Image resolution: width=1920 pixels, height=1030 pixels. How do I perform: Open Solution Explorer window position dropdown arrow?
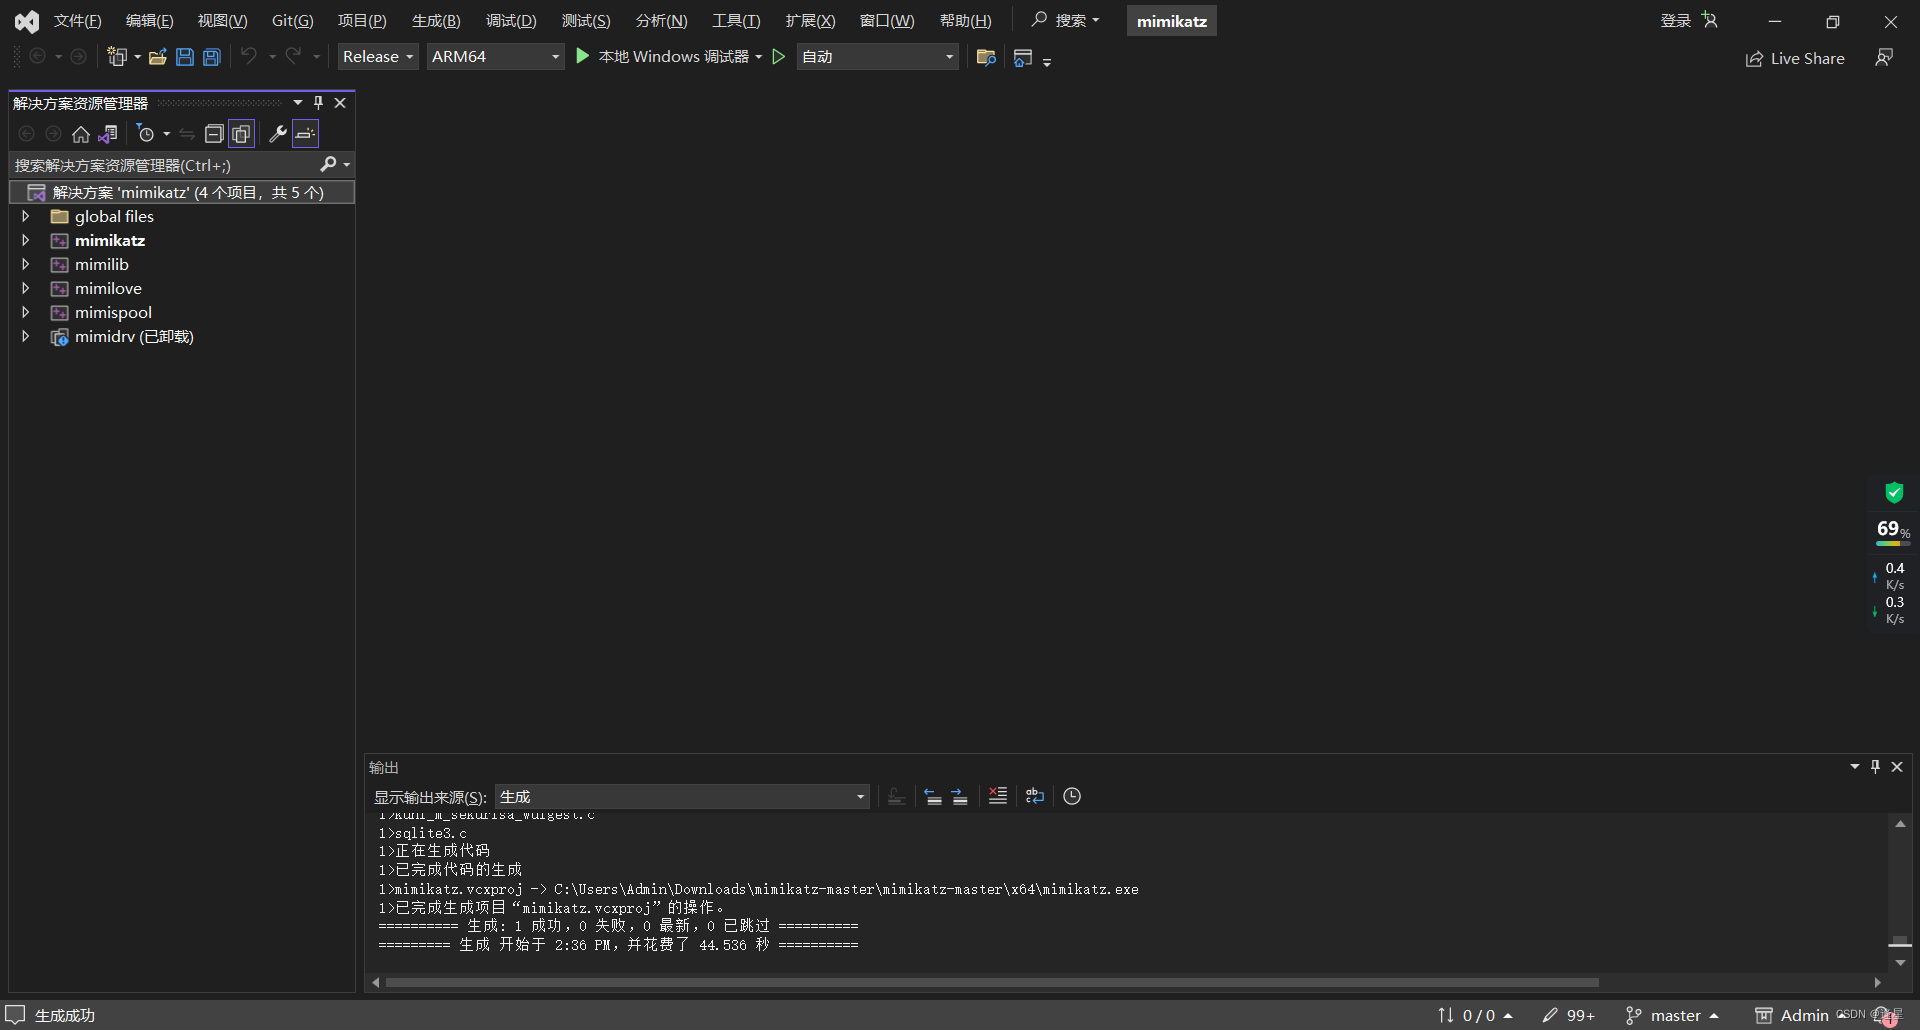[x=298, y=103]
